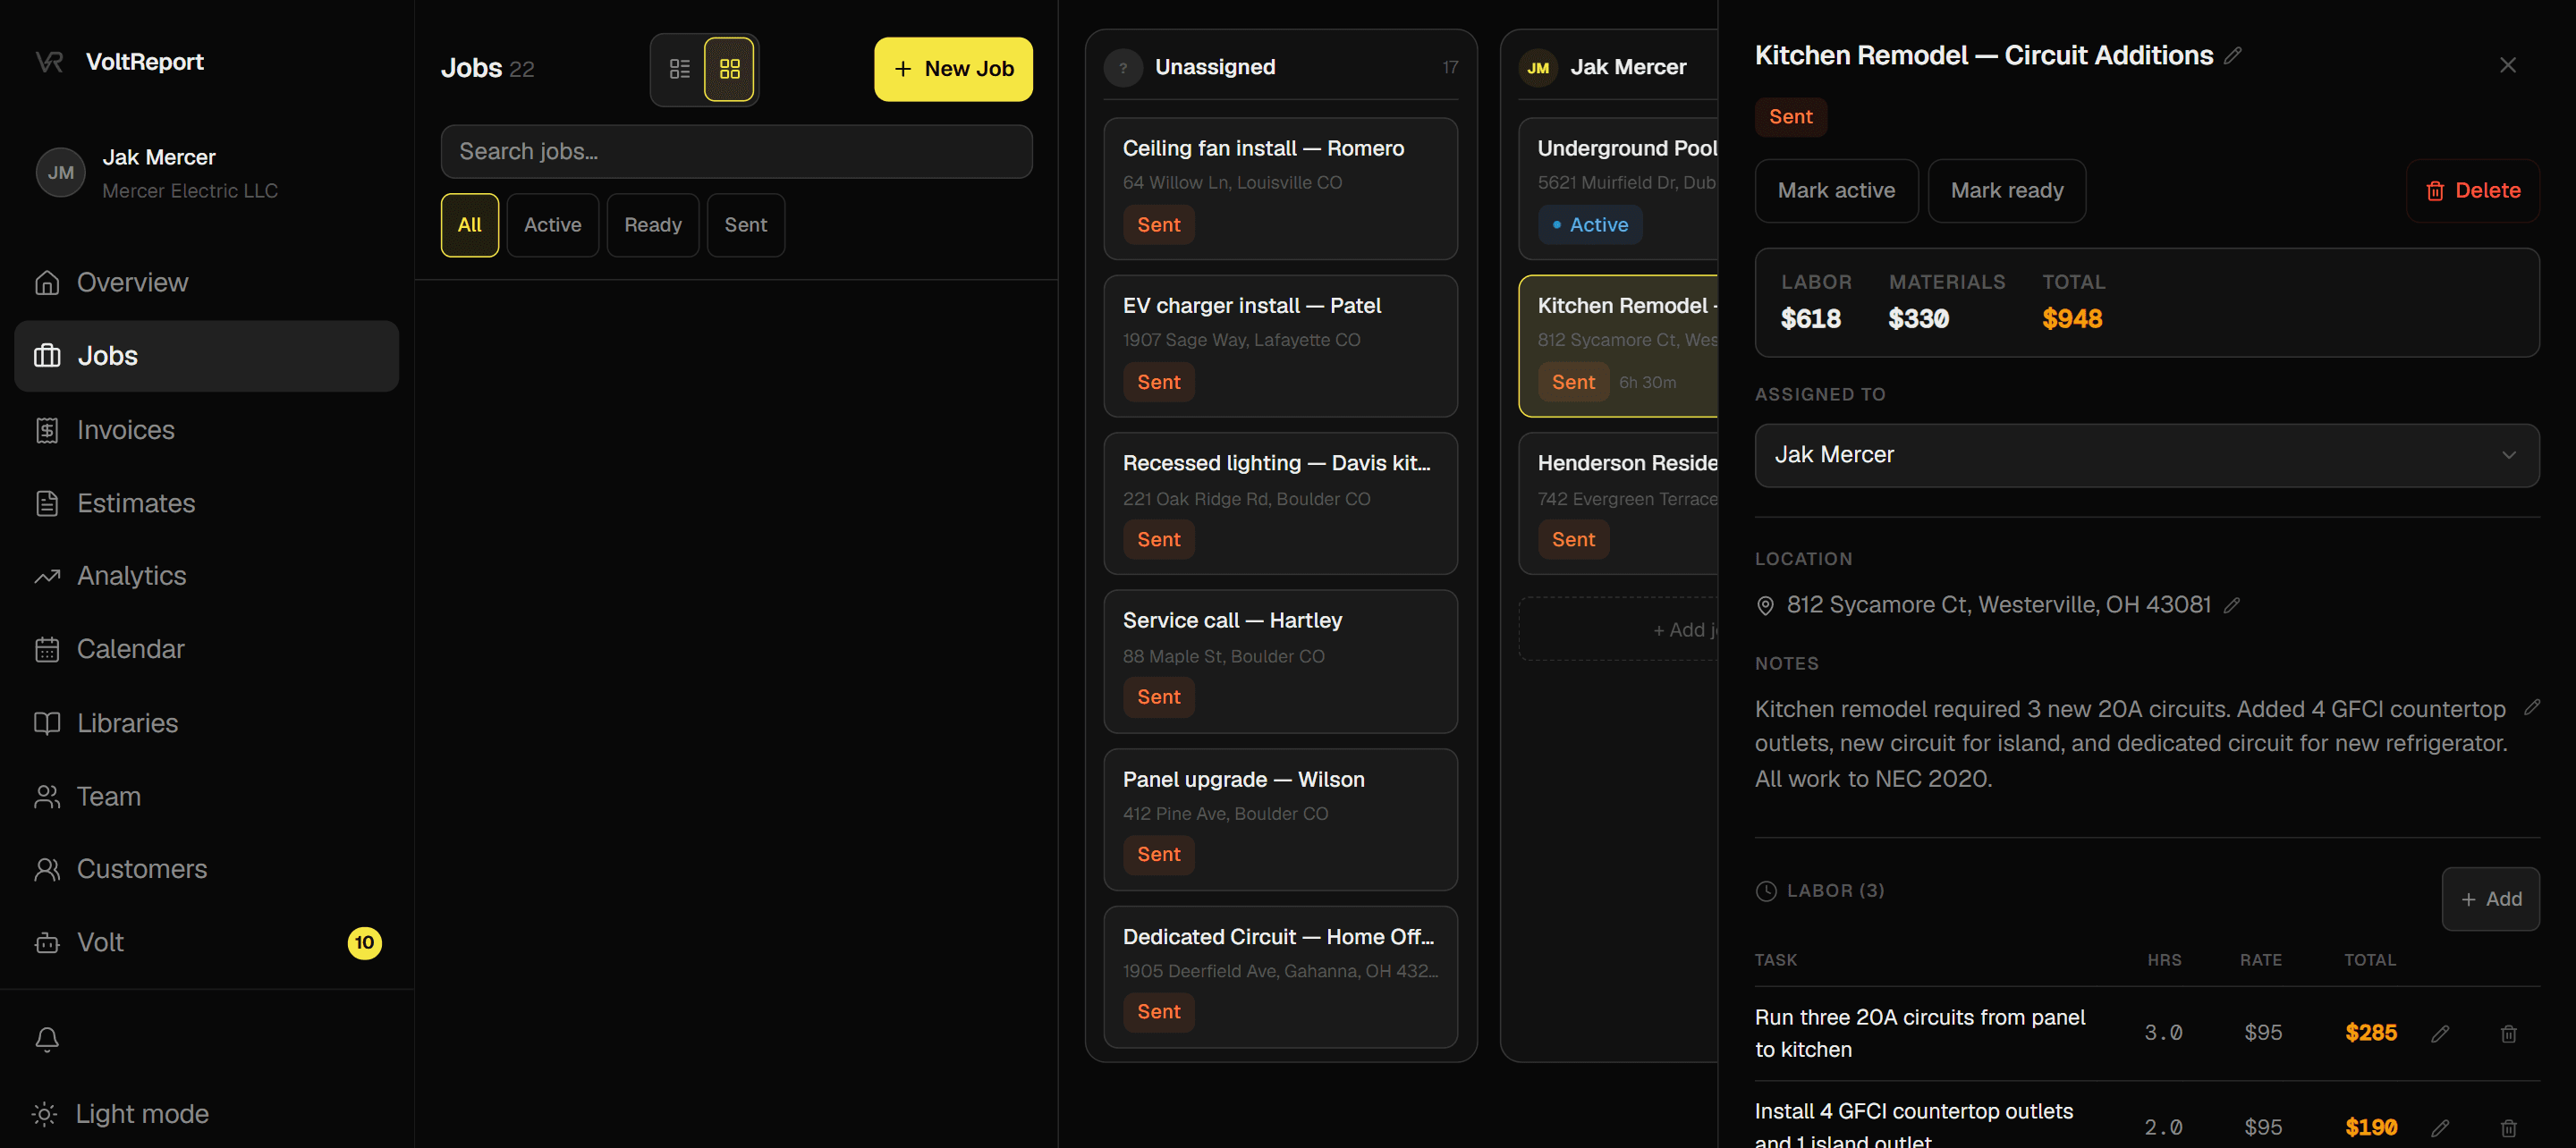Switch to board grid view layout
The width and height of the screenshot is (2576, 1148).
[730, 69]
